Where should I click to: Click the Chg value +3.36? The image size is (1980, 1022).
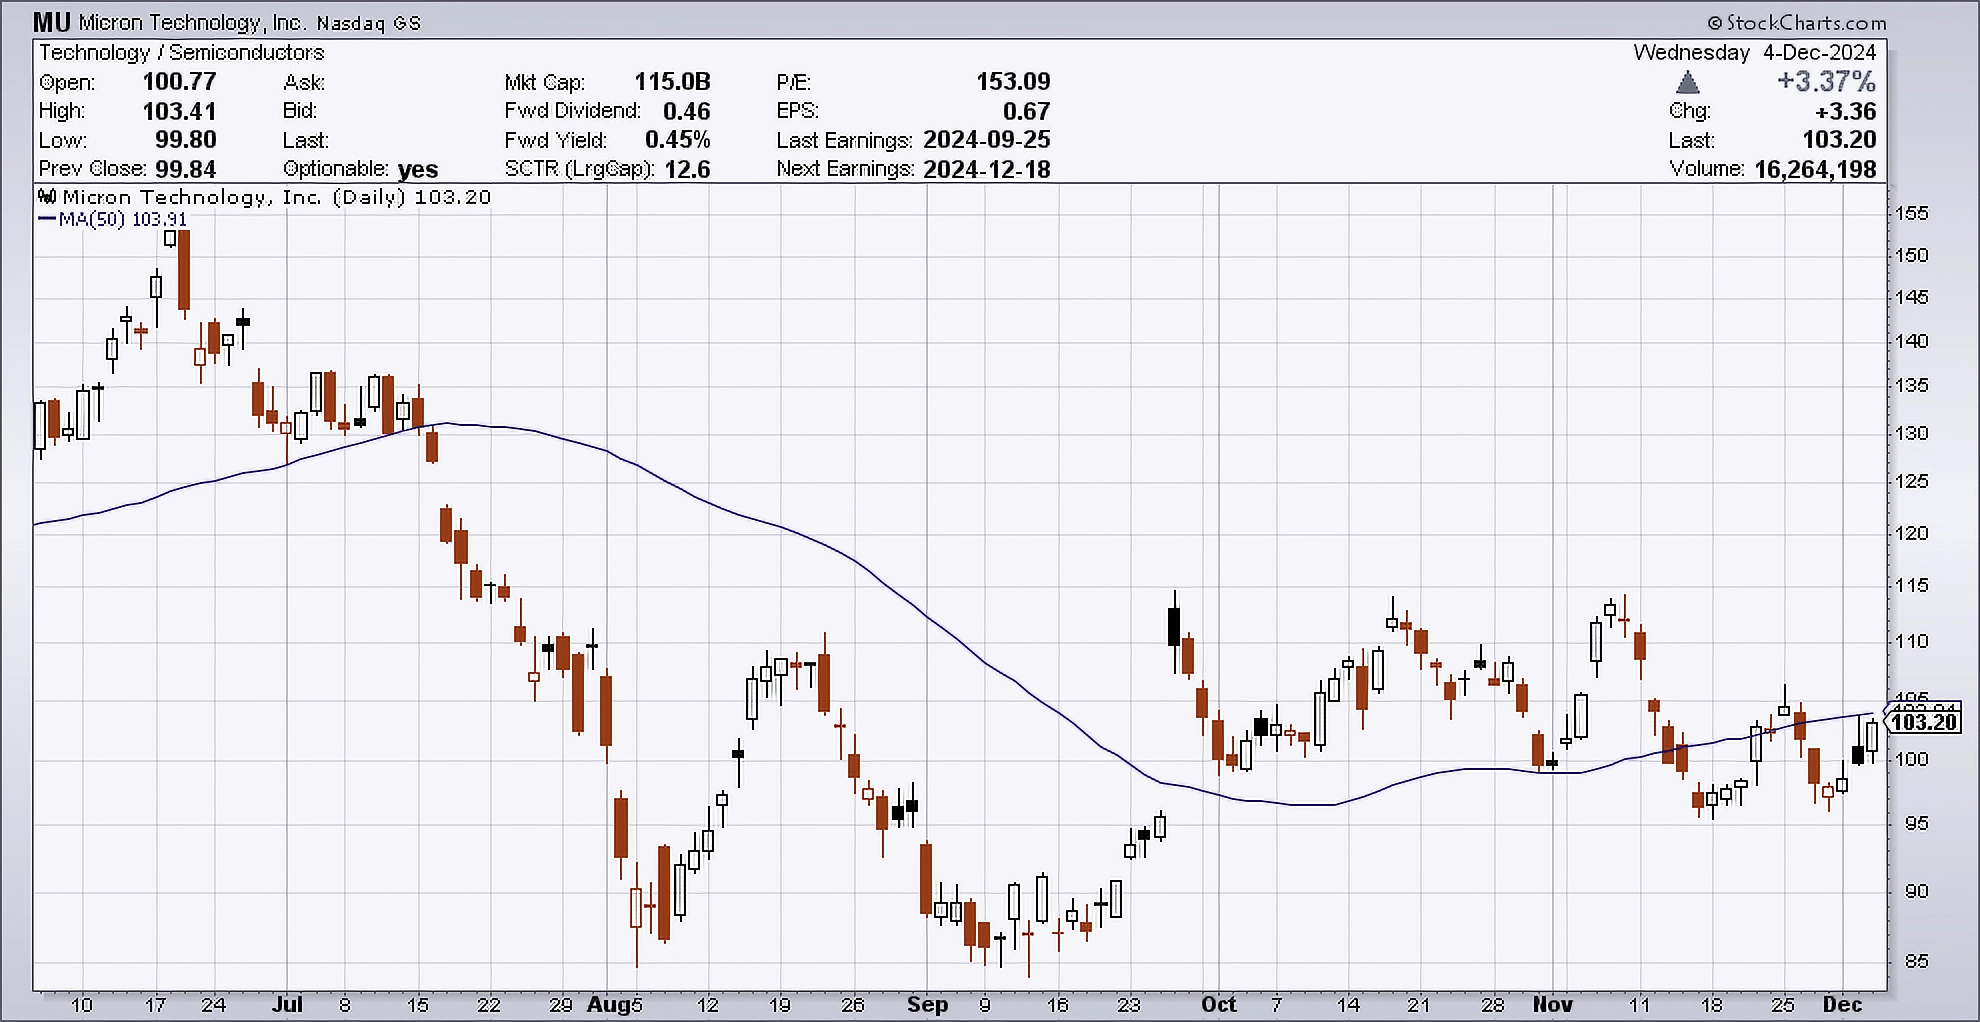(x=1845, y=111)
